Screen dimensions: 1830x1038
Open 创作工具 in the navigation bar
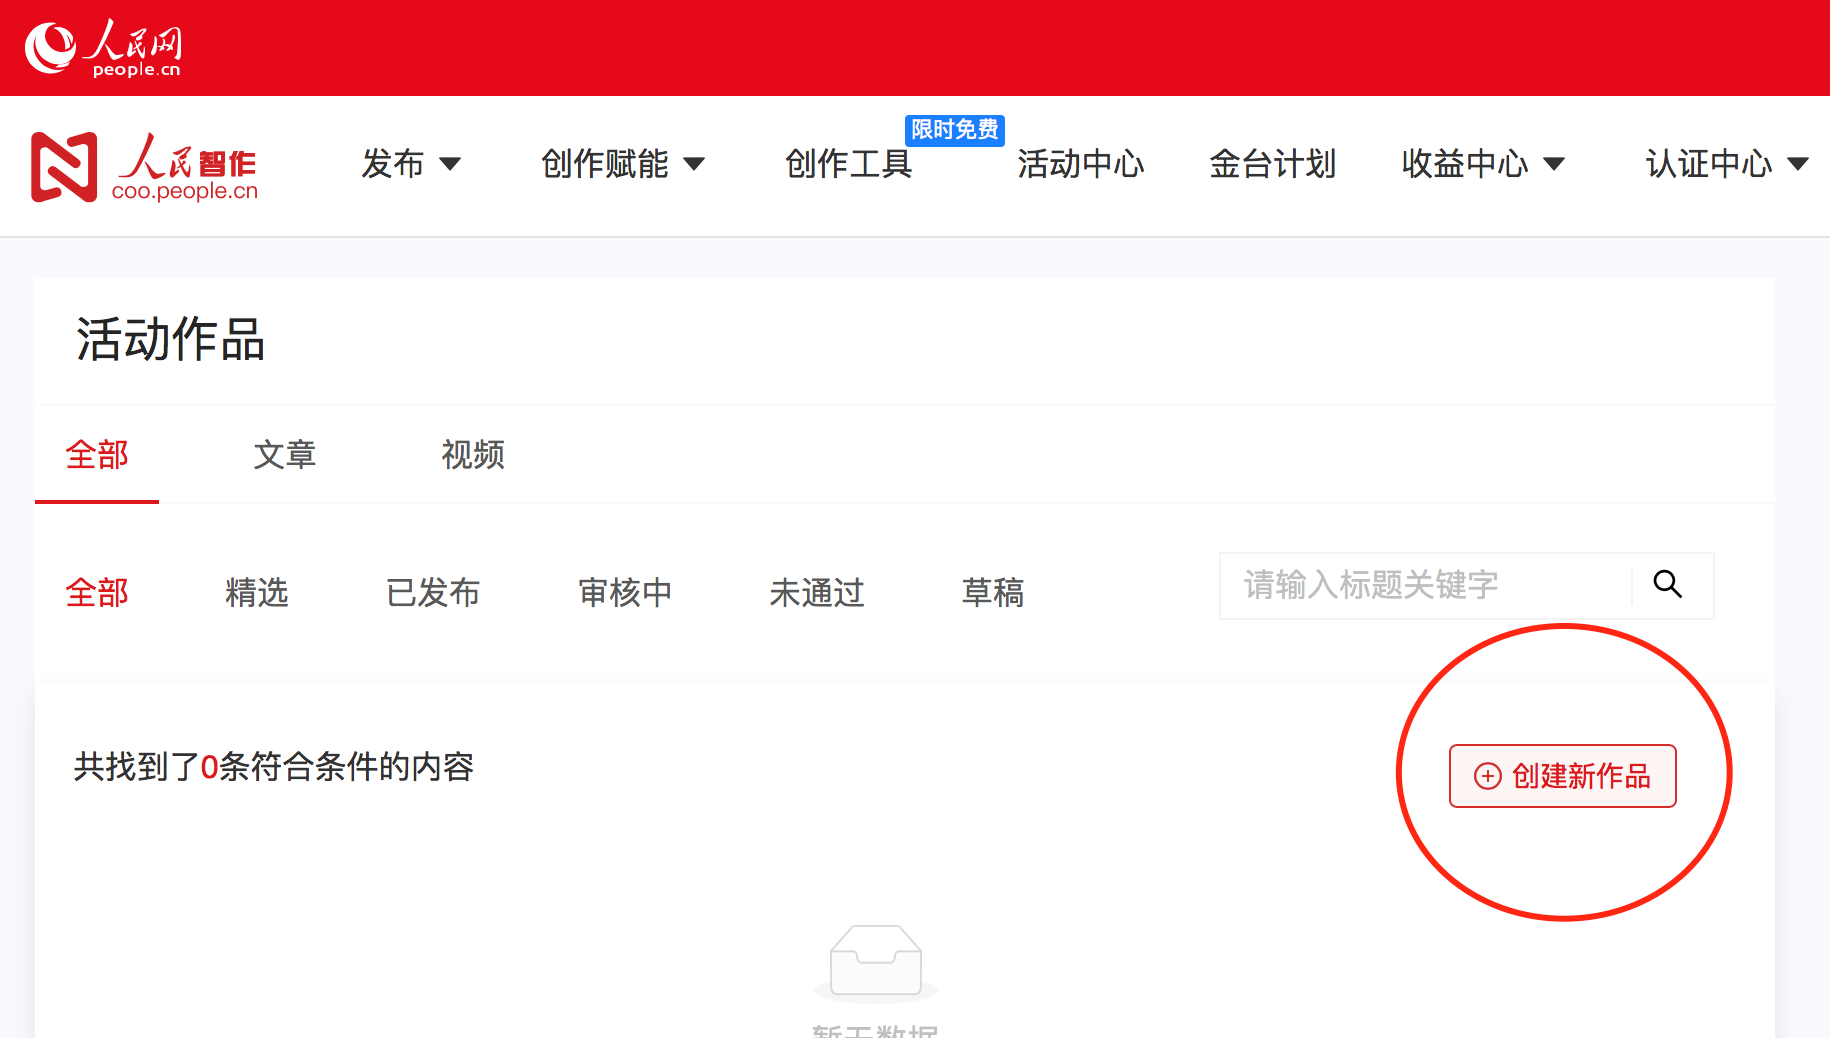coord(849,164)
